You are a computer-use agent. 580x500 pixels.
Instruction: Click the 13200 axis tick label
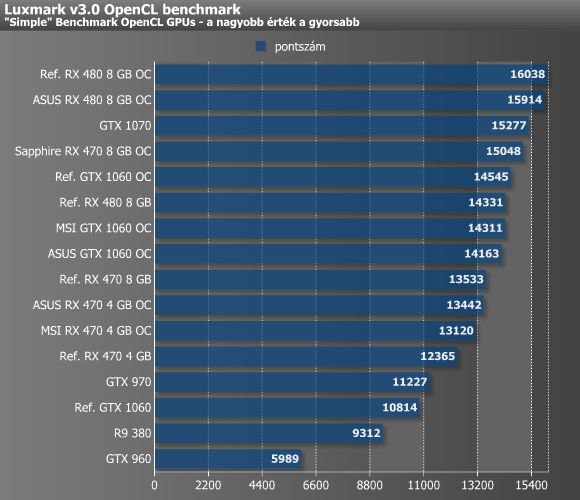click(x=477, y=485)
